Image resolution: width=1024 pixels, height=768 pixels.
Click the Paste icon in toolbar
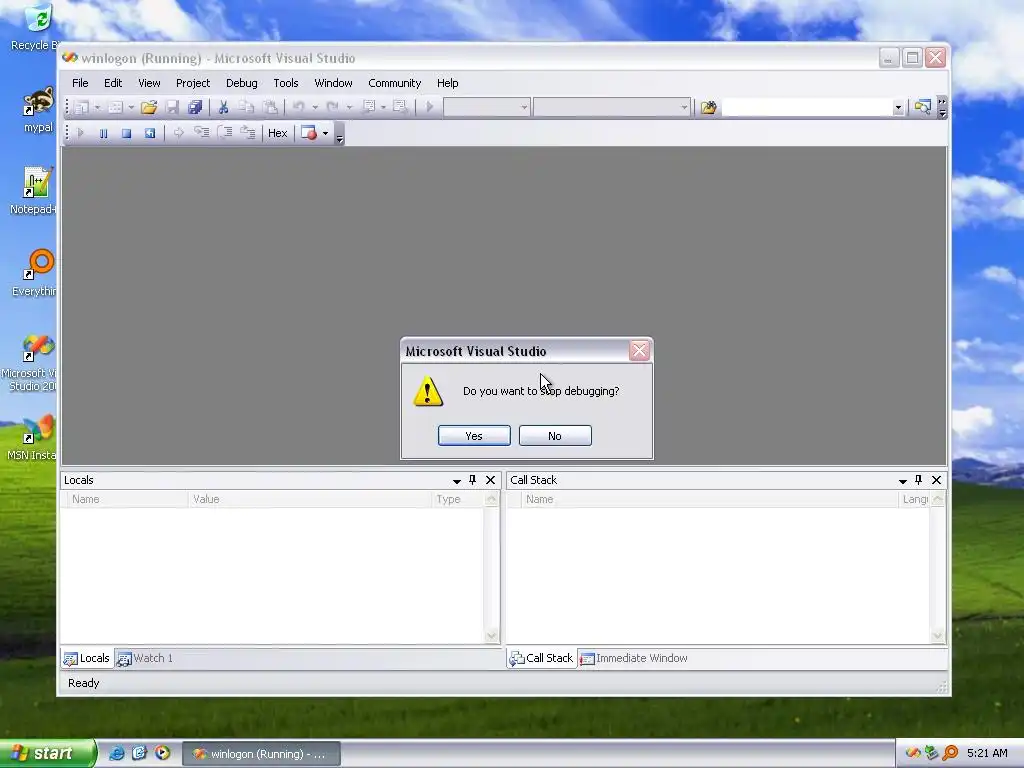[270, 107]
